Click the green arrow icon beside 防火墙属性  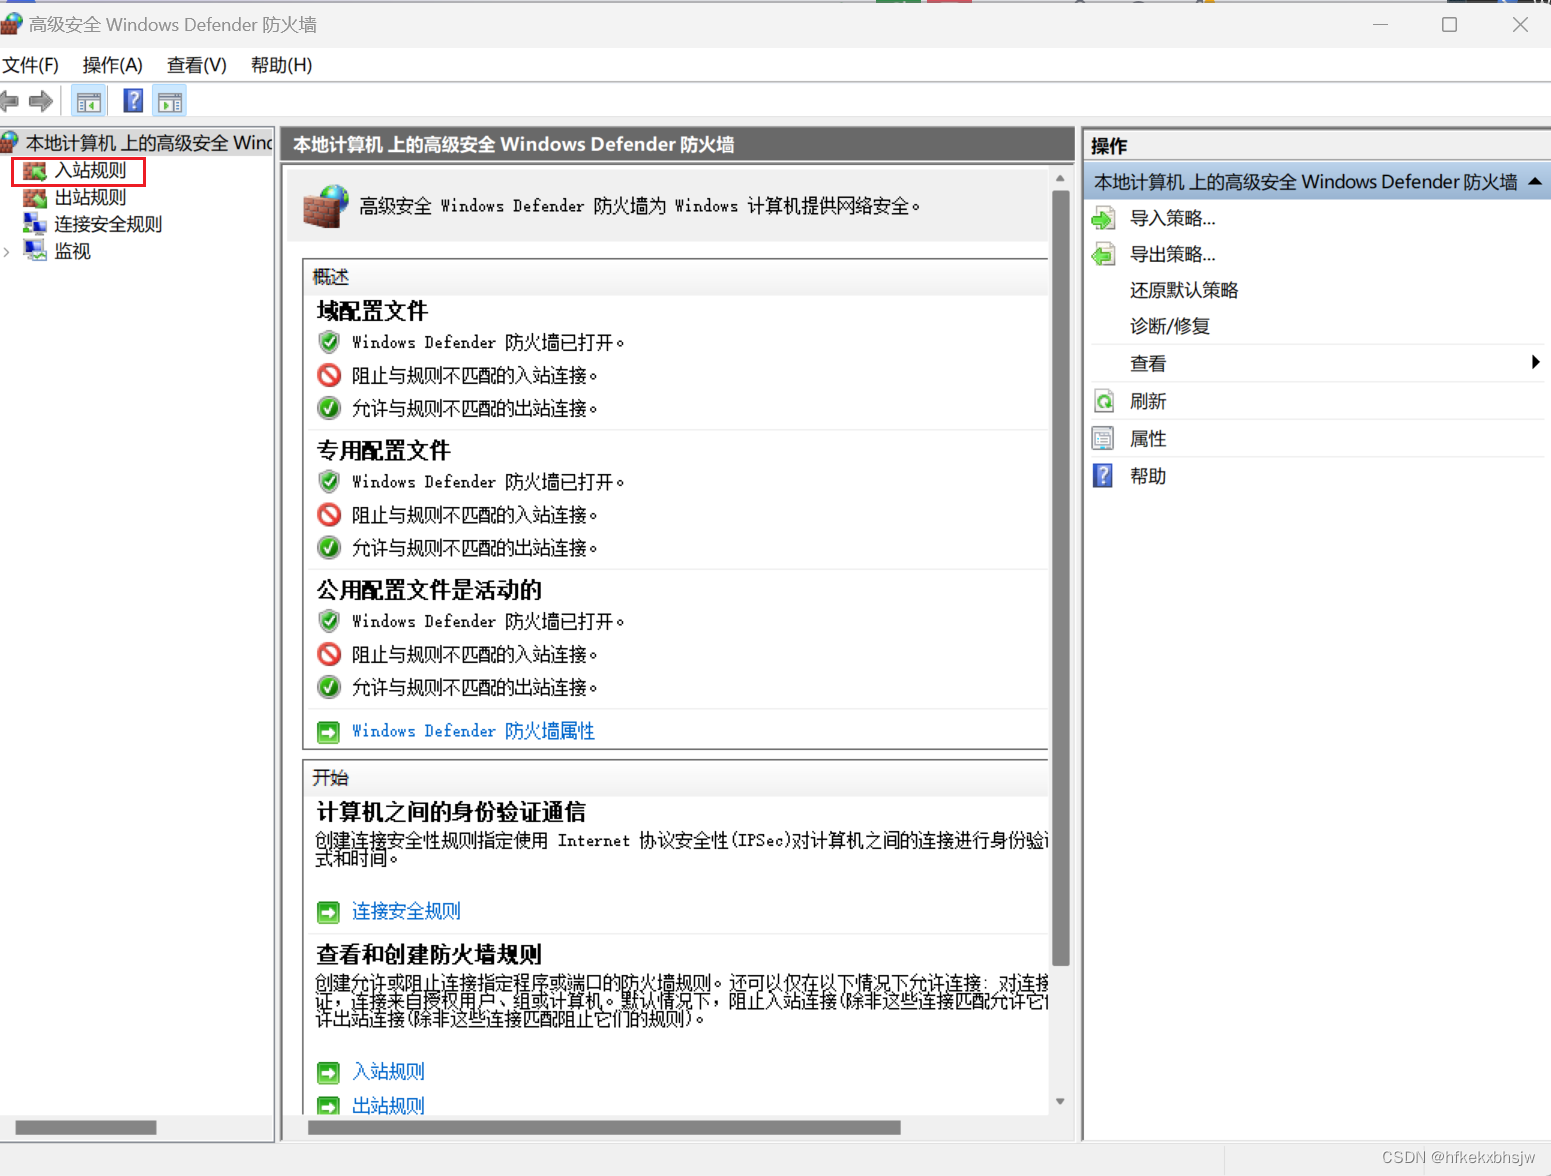click(328, 732)
